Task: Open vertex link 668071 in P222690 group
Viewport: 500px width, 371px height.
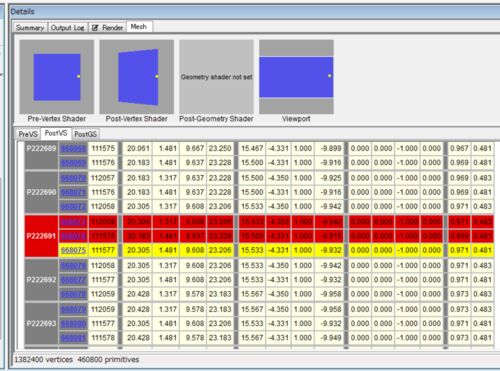Action: [73, 192]
